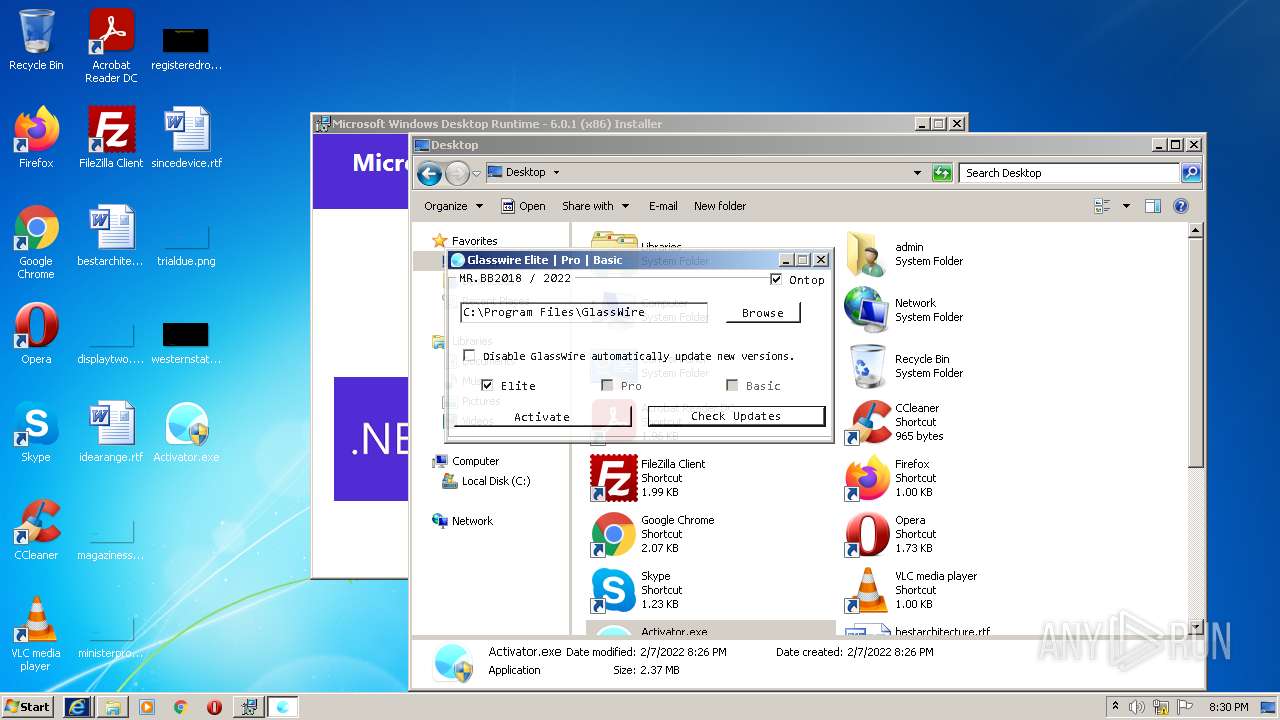Launch Skype desktop shortcut

(x=36, y=432)
